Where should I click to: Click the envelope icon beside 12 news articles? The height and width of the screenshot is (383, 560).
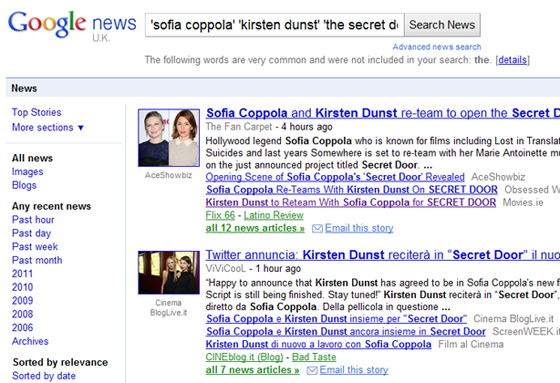[x=317, y=228]
